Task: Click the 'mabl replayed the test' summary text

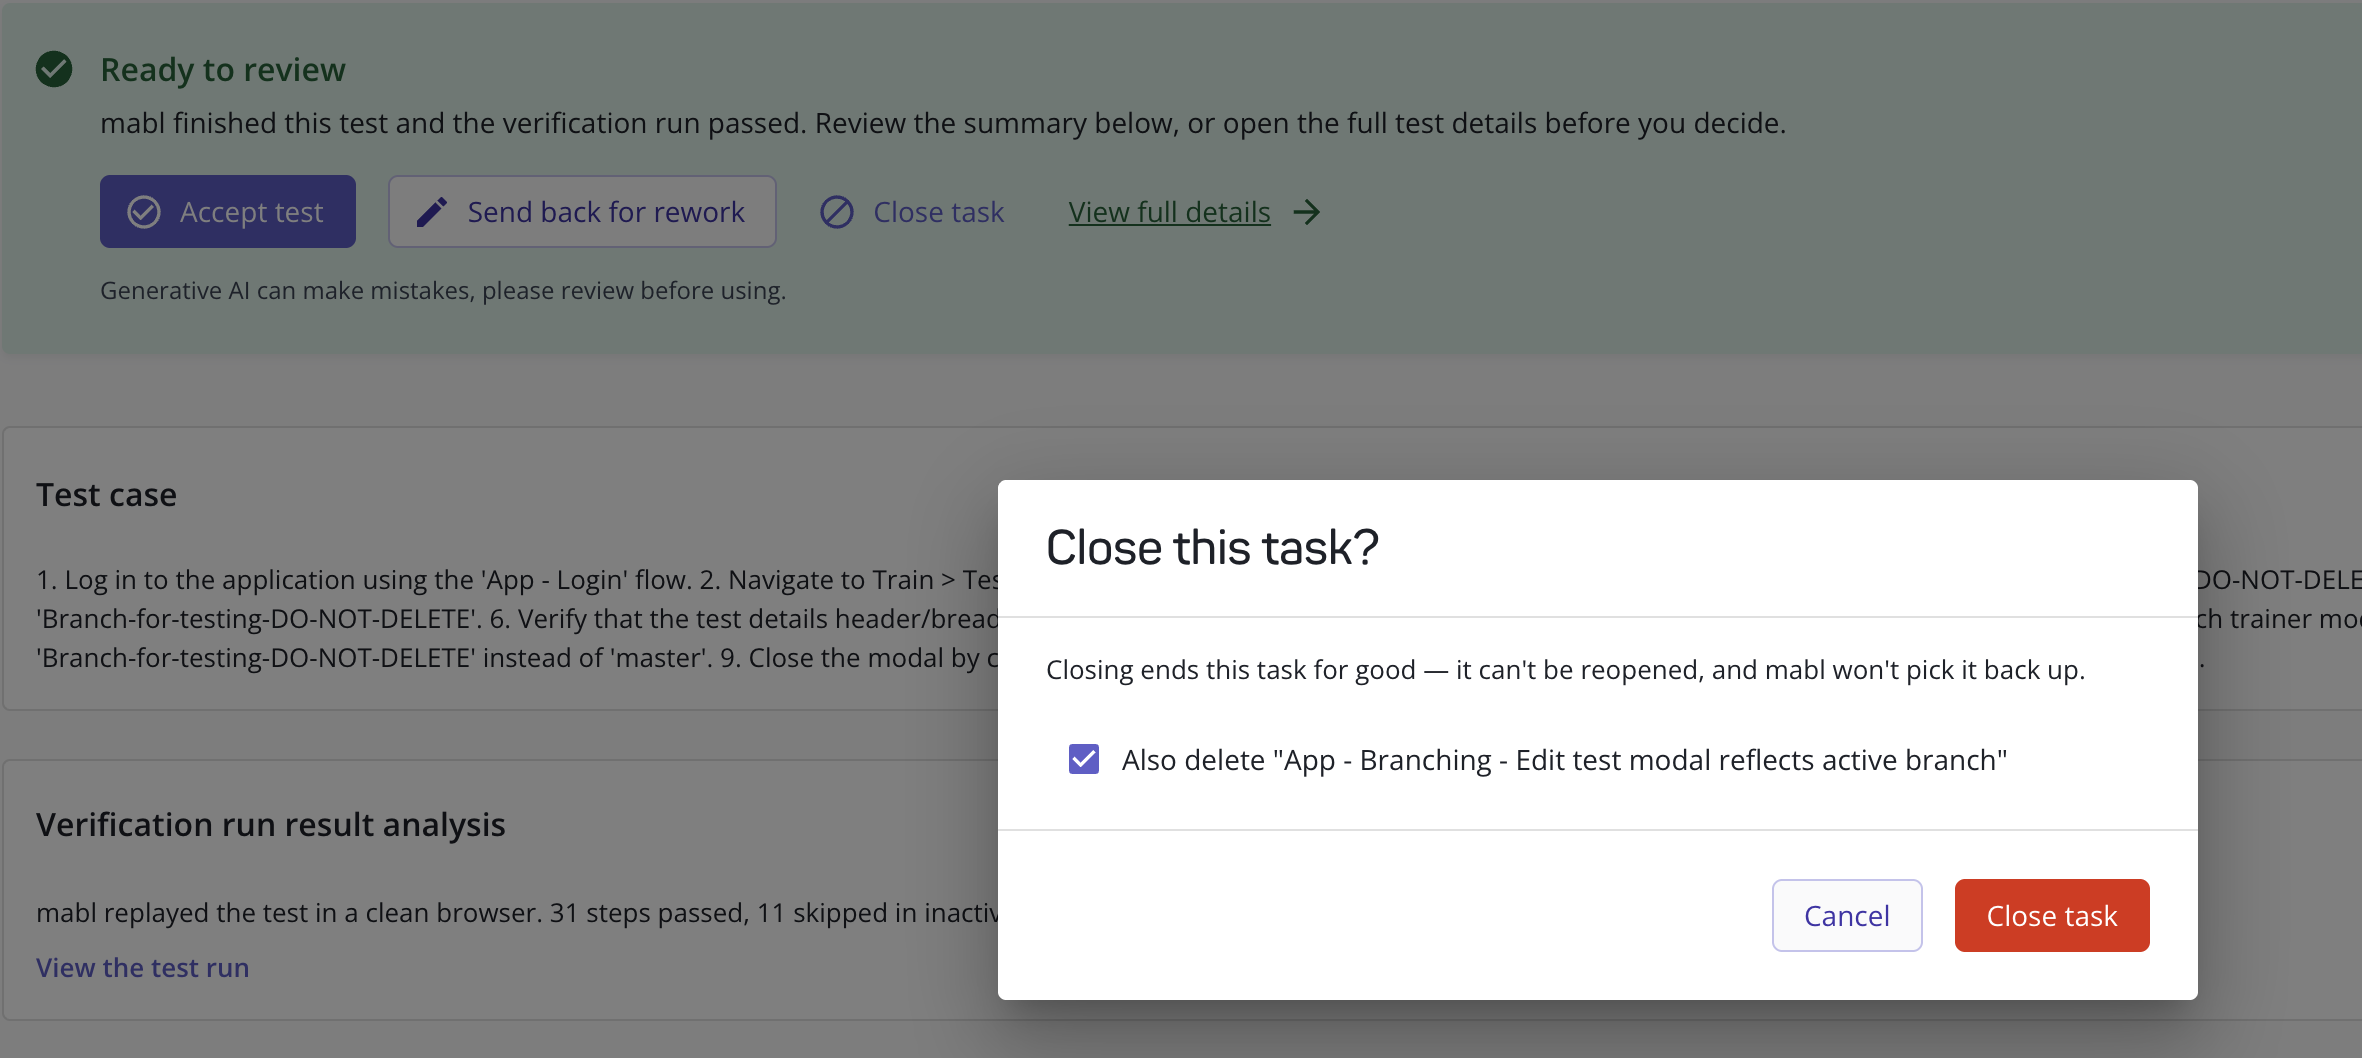Action: [x=517, y=913]
